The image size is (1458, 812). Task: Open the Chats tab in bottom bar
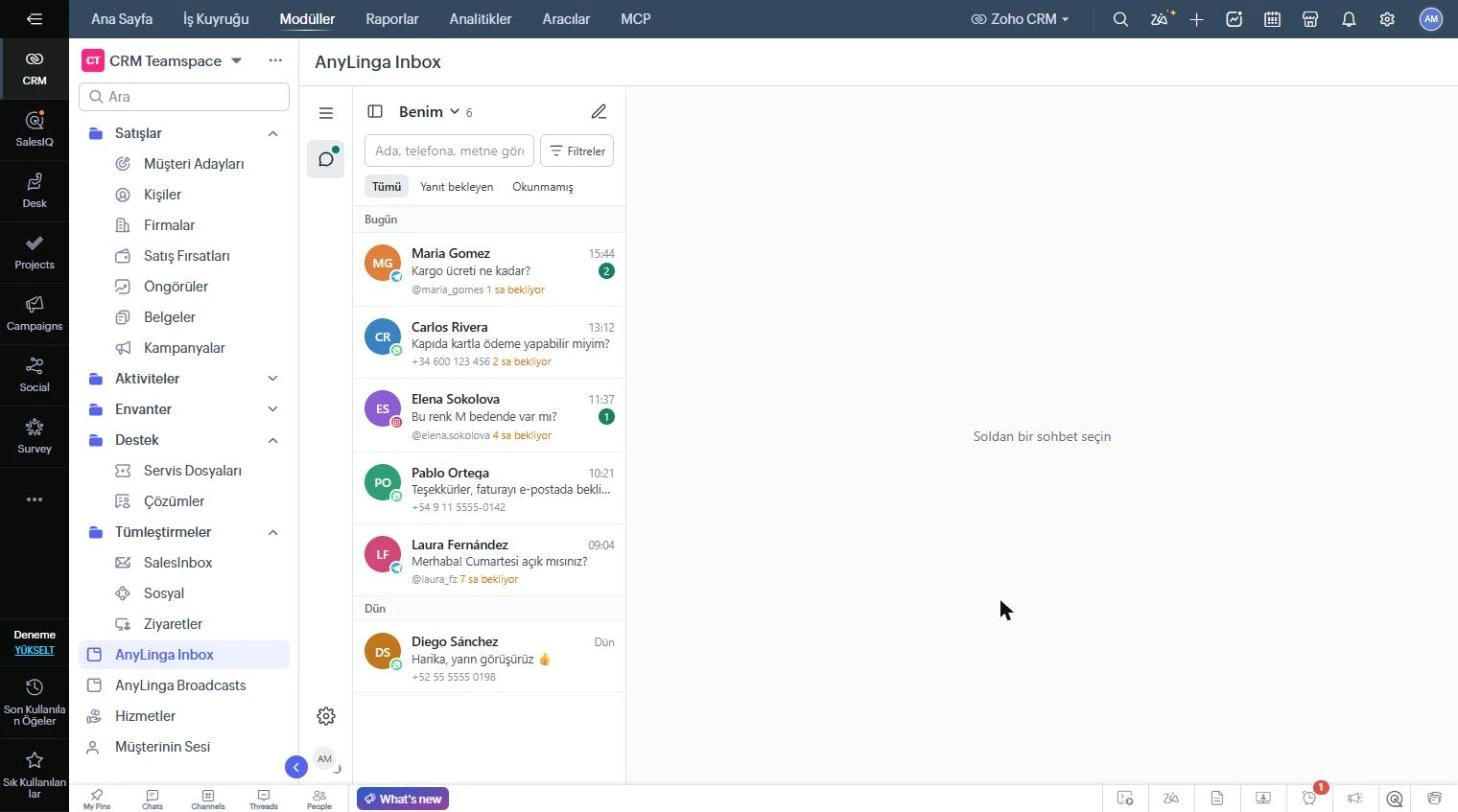click(152, 799)
